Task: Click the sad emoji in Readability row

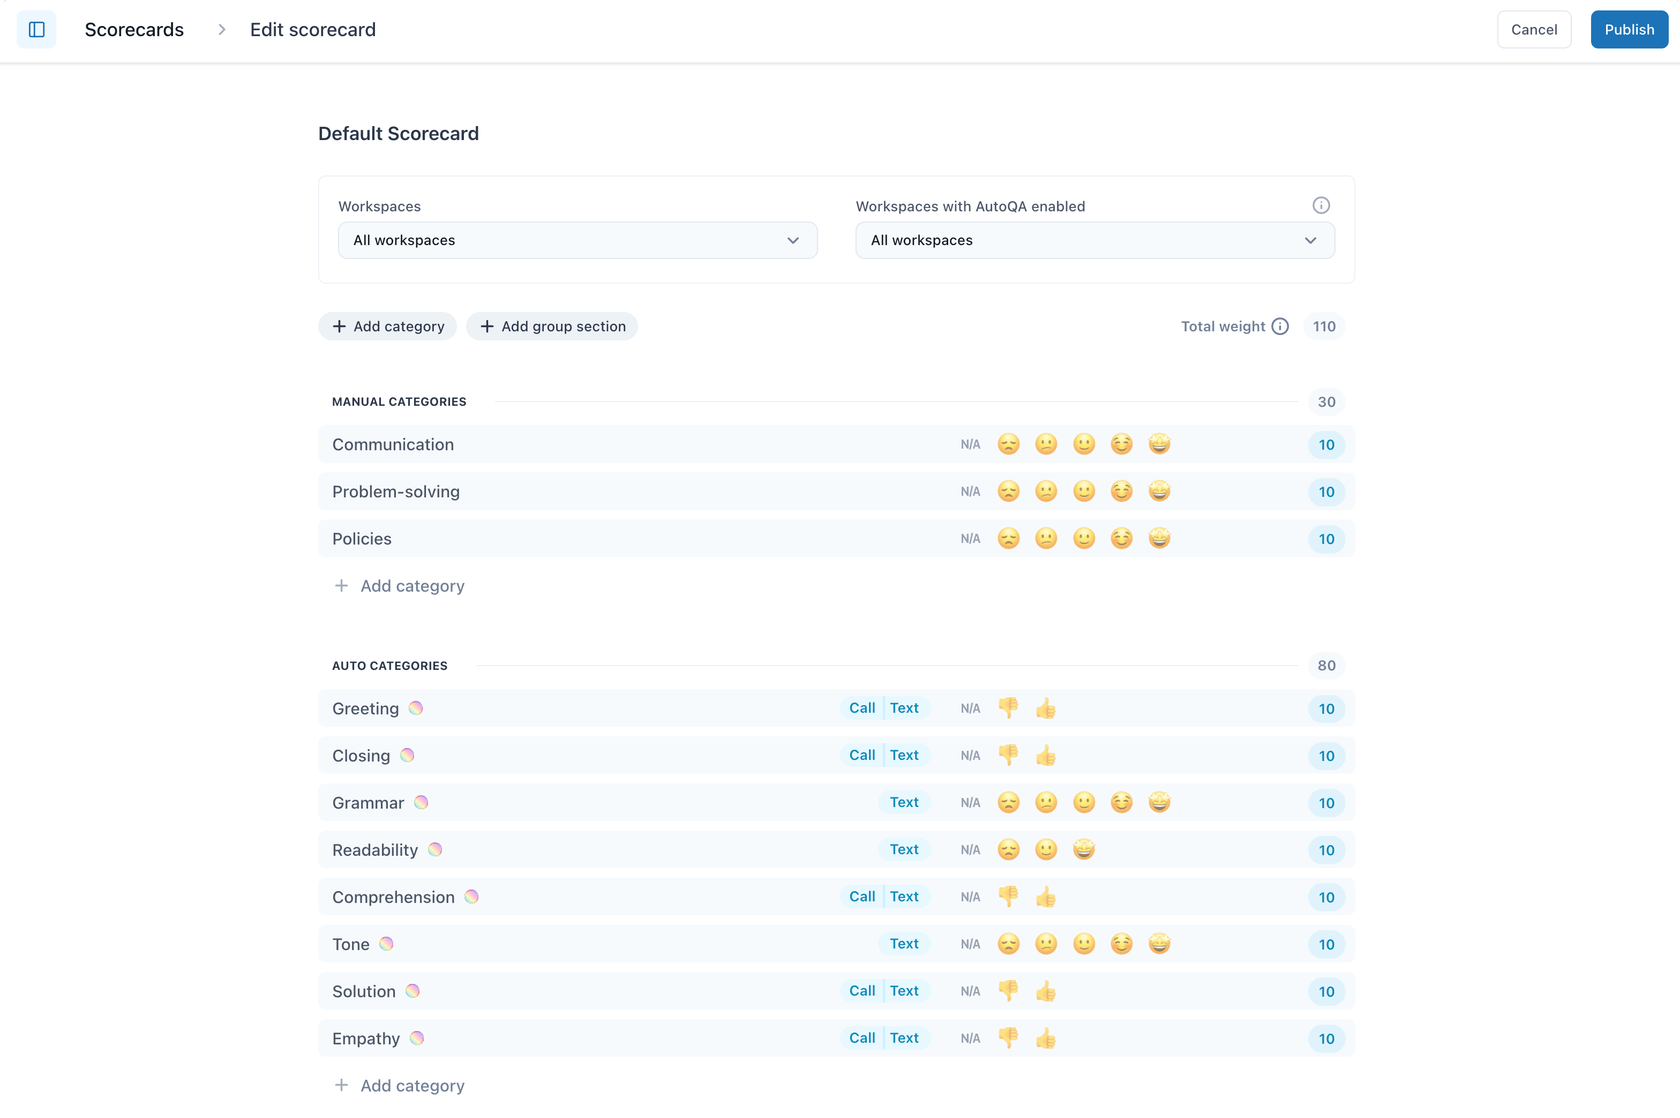Action: [x=1008, y=850]
